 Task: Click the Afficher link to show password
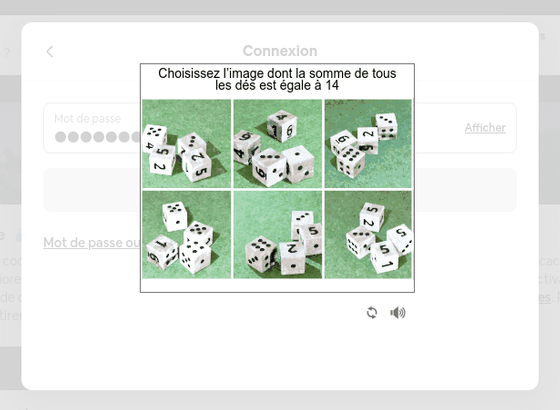point(485,128)
